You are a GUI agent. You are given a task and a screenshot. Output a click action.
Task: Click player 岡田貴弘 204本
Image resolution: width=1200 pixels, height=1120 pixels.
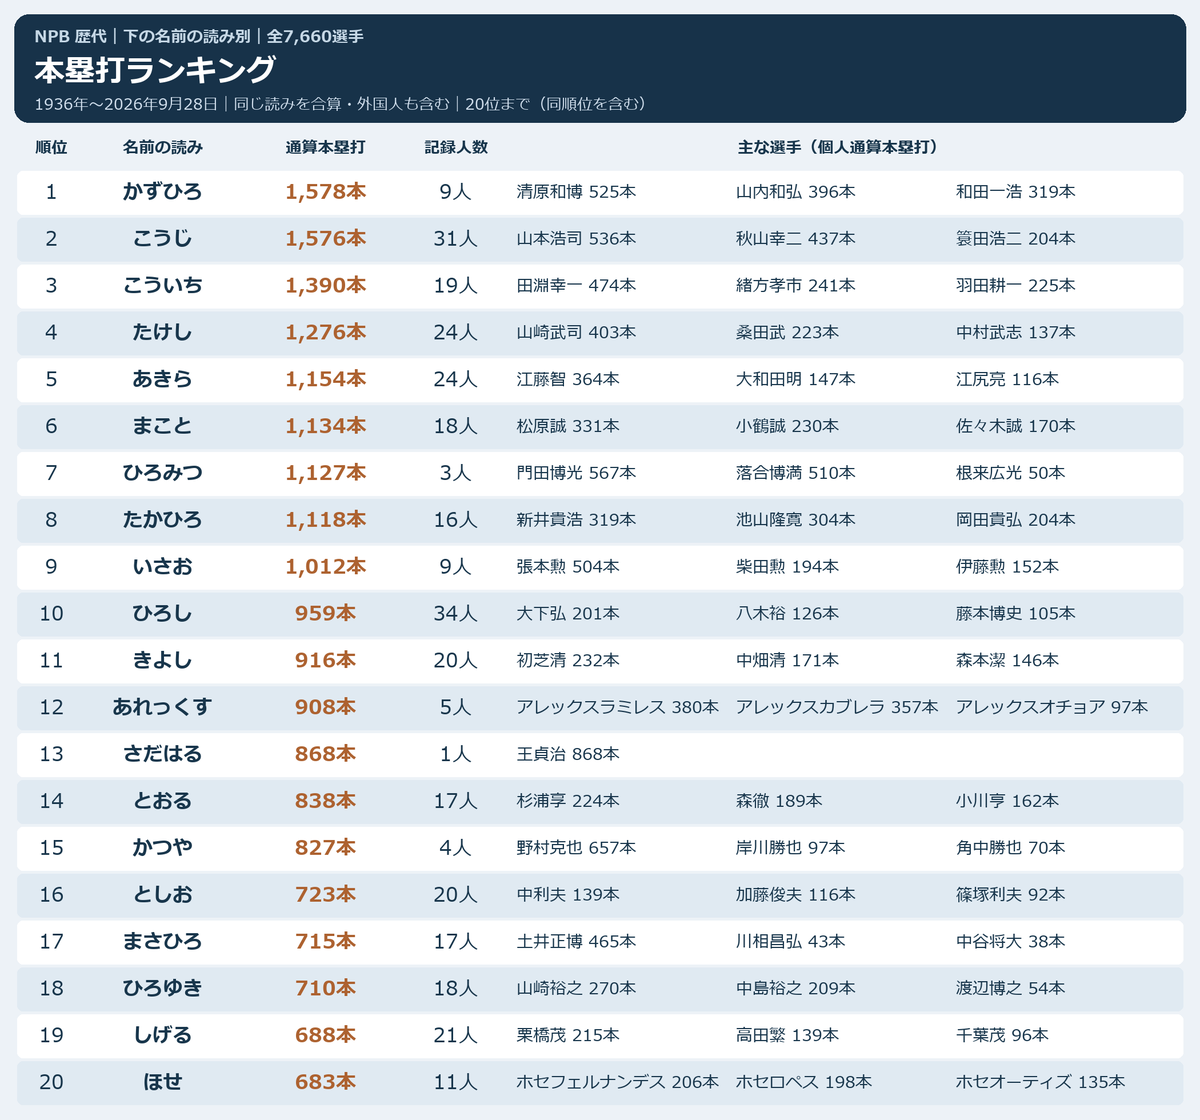tap(1016, 520)
